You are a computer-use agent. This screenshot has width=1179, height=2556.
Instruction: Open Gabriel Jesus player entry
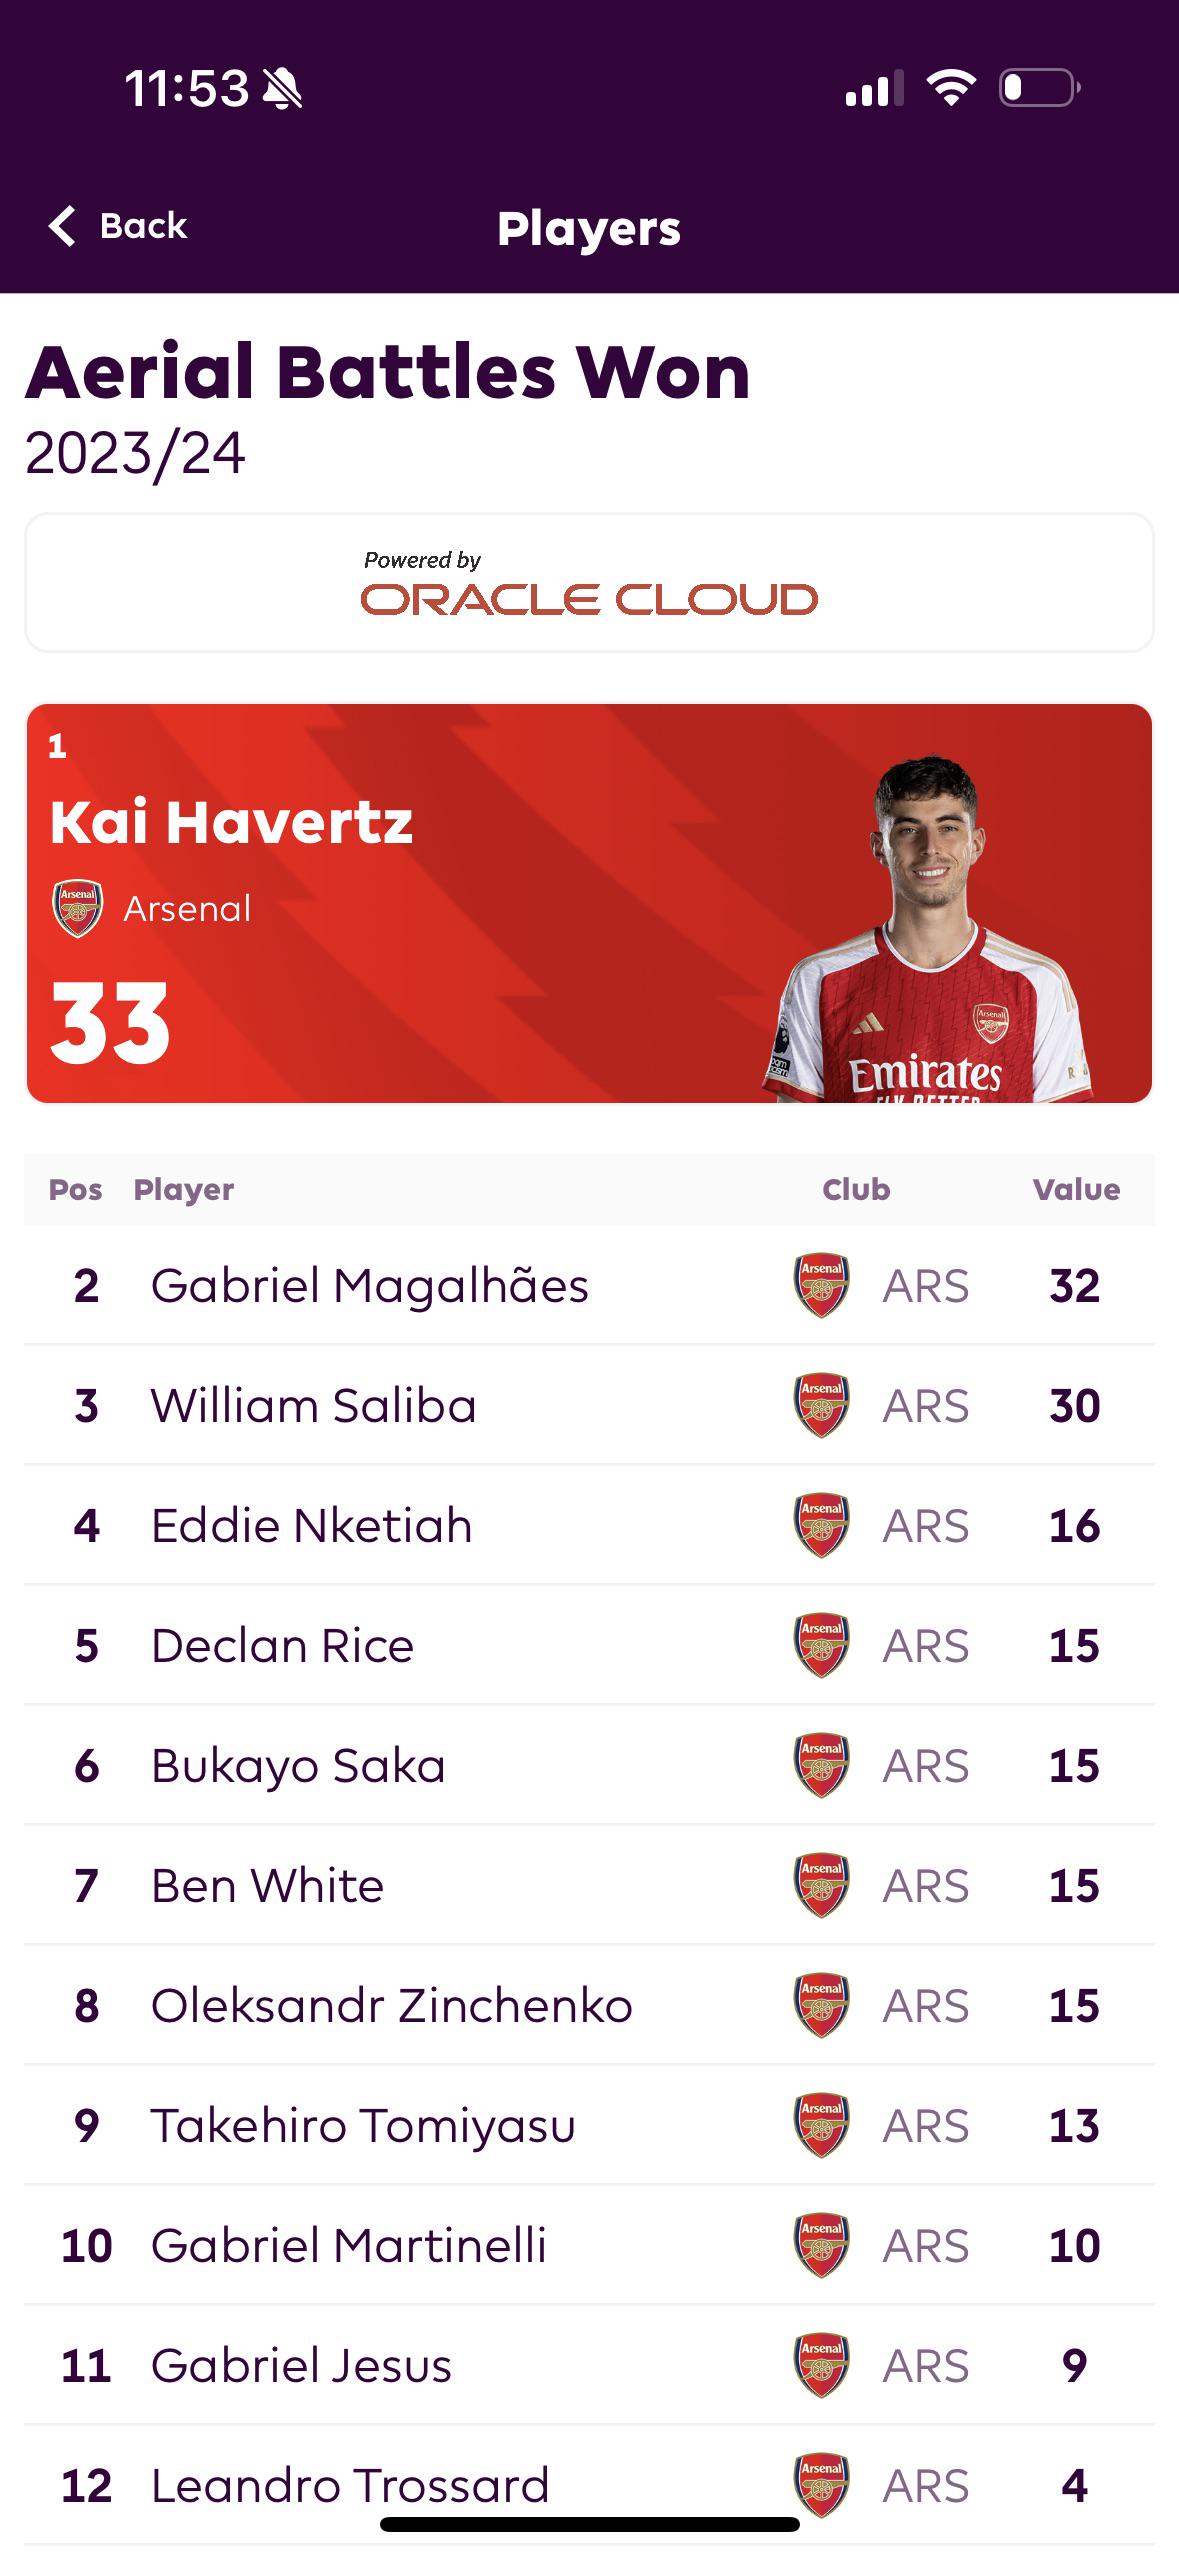(589, 2365)
